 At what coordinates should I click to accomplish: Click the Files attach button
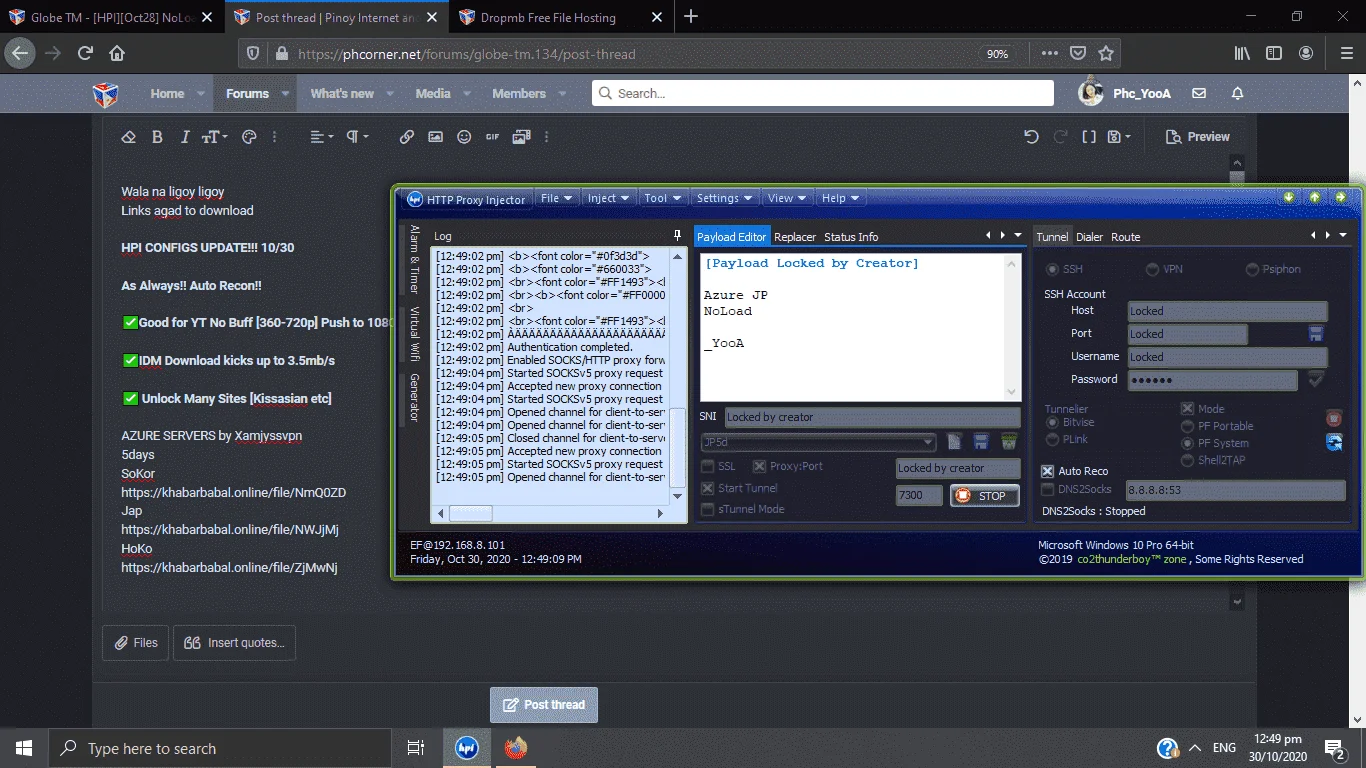click(135, 643)
